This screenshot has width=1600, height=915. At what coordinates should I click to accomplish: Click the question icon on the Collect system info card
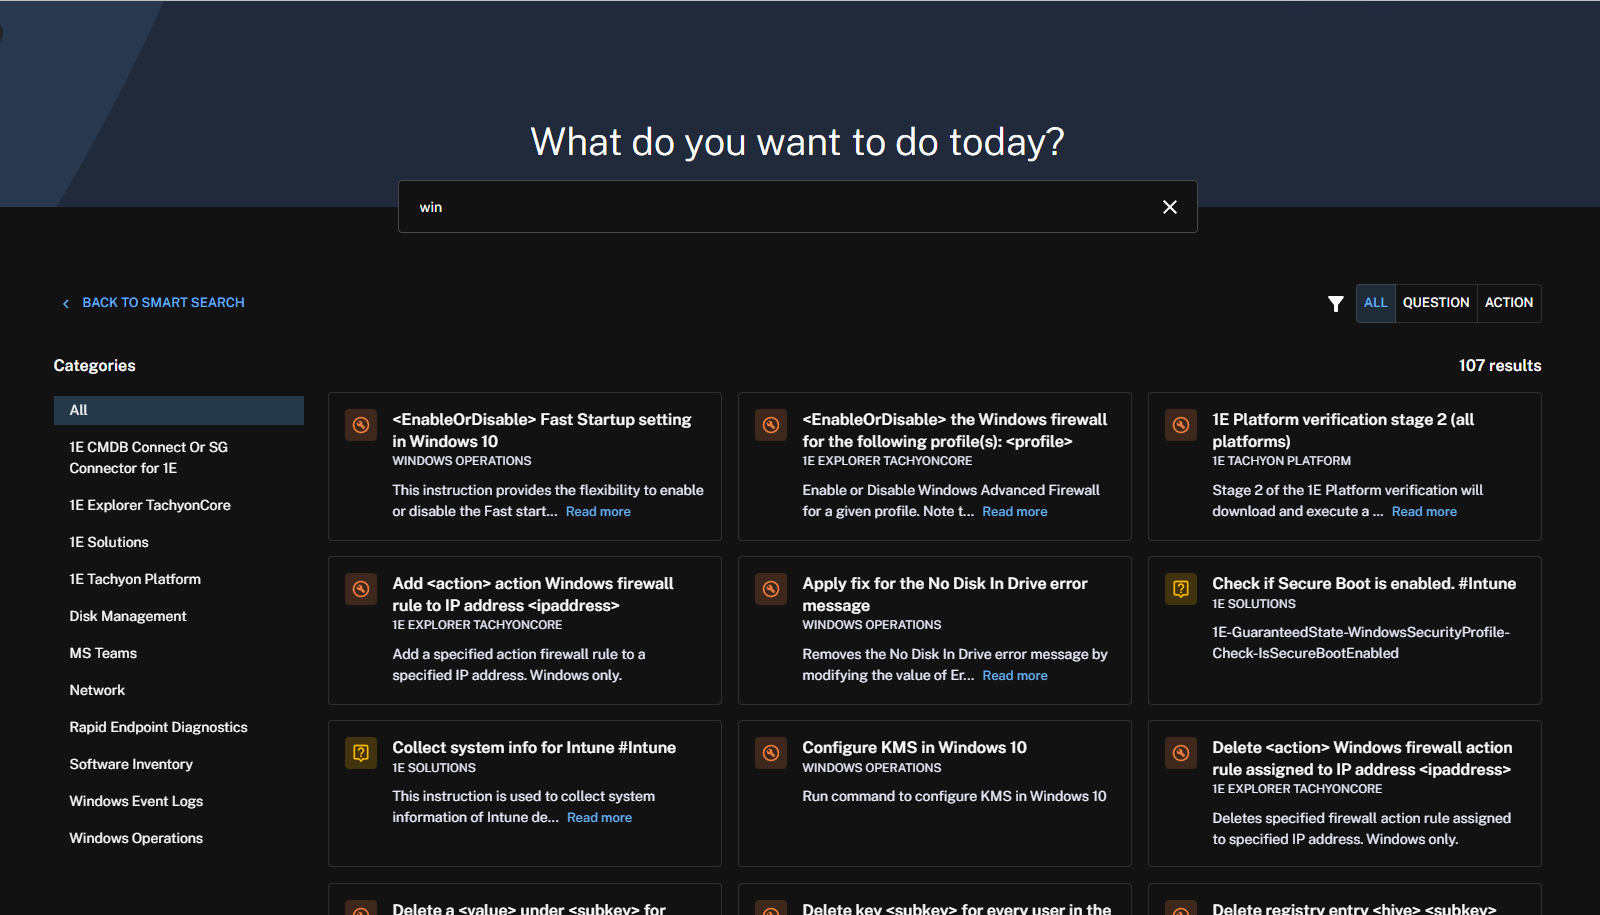click(361, 753)
